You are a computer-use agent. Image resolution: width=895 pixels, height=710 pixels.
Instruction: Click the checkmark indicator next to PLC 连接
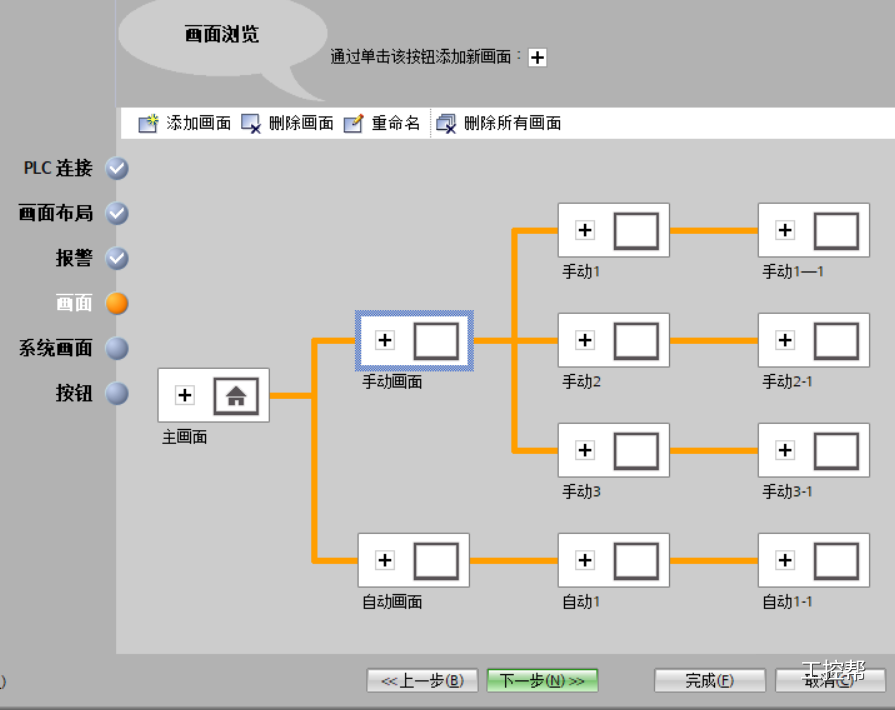point(117,168)
